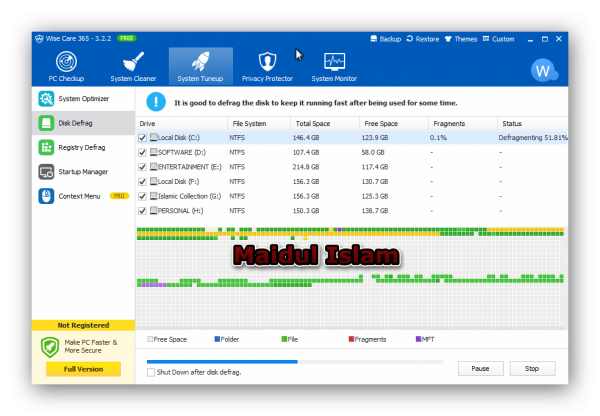This screenshot has height=416, width=600.
Task: Click the System Optimizer gear icon
Action: [46, 99]
